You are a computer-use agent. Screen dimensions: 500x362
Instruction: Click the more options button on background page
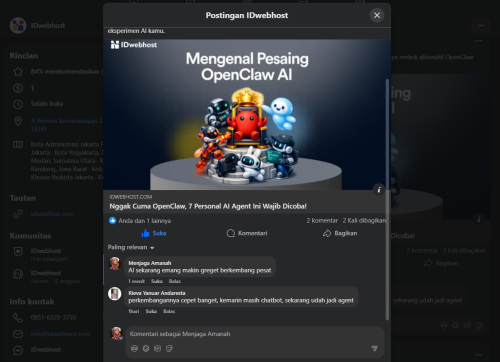tap(481, 26)
